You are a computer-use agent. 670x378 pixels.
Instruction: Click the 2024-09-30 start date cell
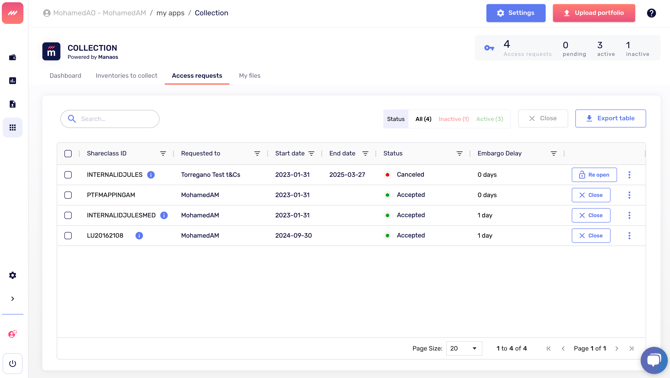[x=293, y=235]
